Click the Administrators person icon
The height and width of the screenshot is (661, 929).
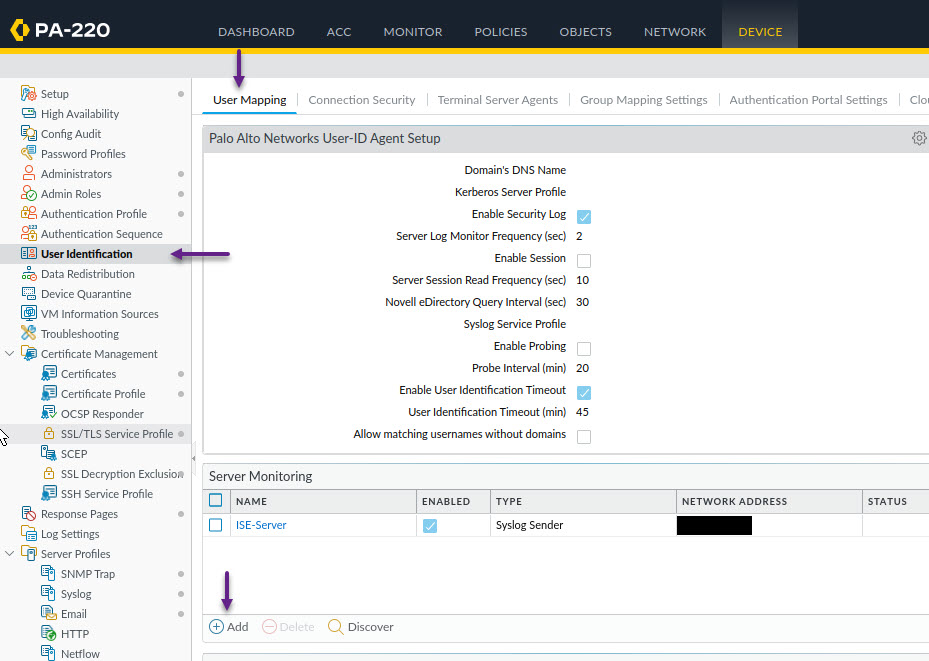[28, 173]
